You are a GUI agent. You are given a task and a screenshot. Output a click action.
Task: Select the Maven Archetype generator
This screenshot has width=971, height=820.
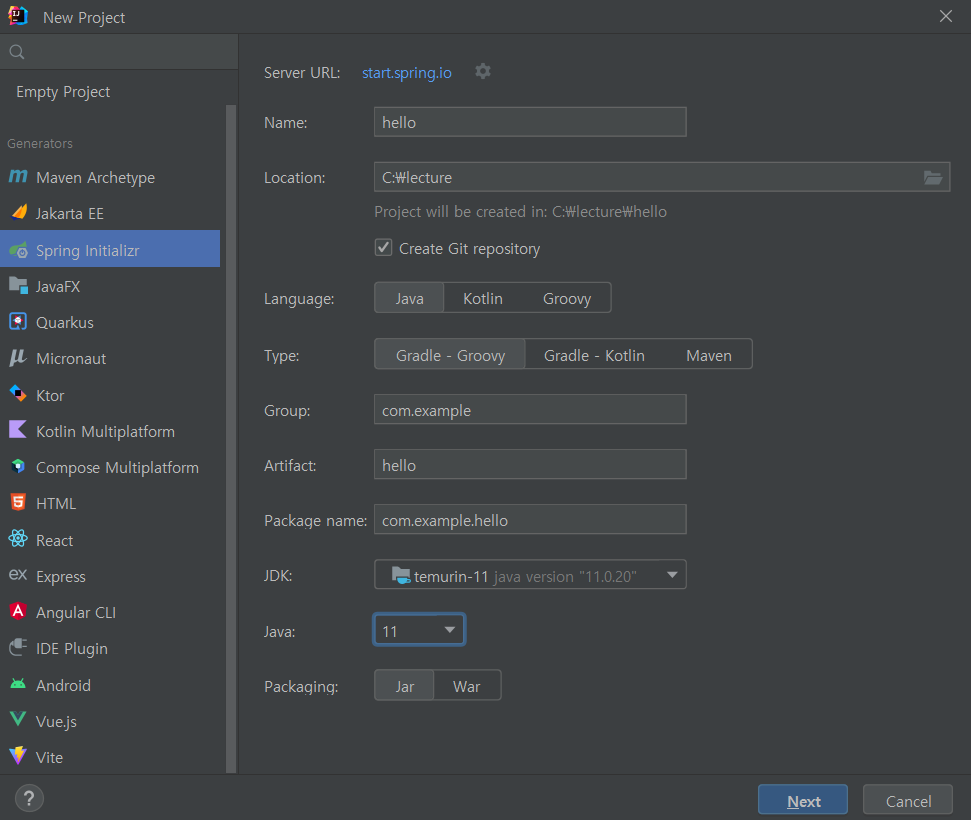coord(110,177)
